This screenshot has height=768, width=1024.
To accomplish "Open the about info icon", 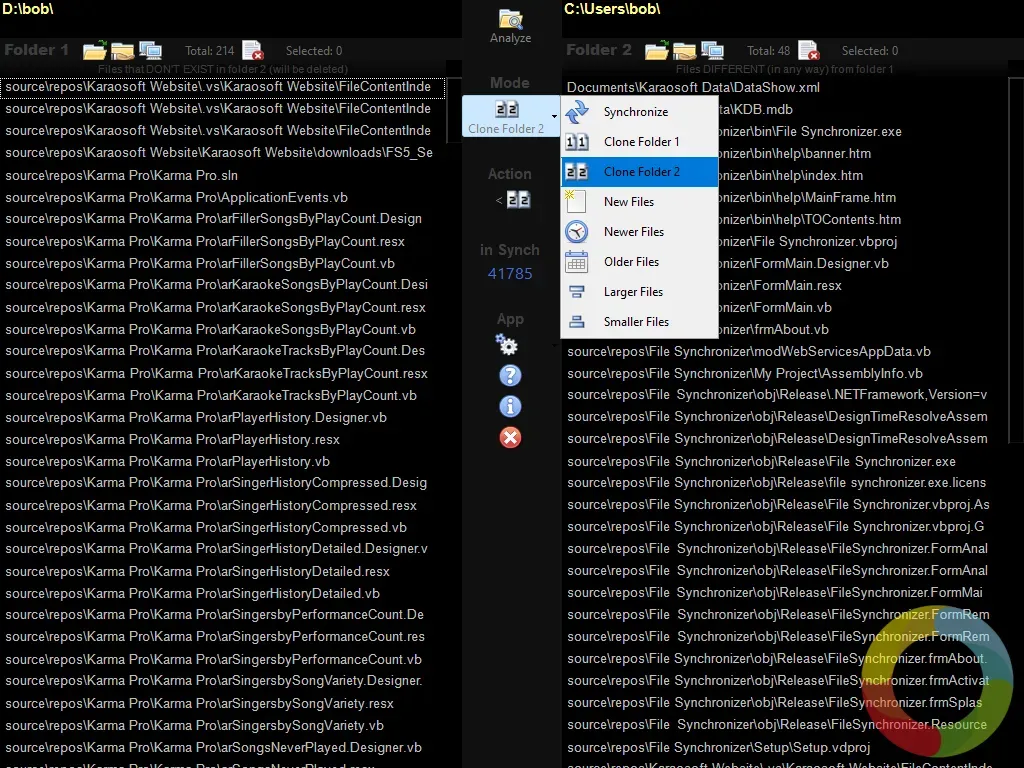I will pos(510,406).
